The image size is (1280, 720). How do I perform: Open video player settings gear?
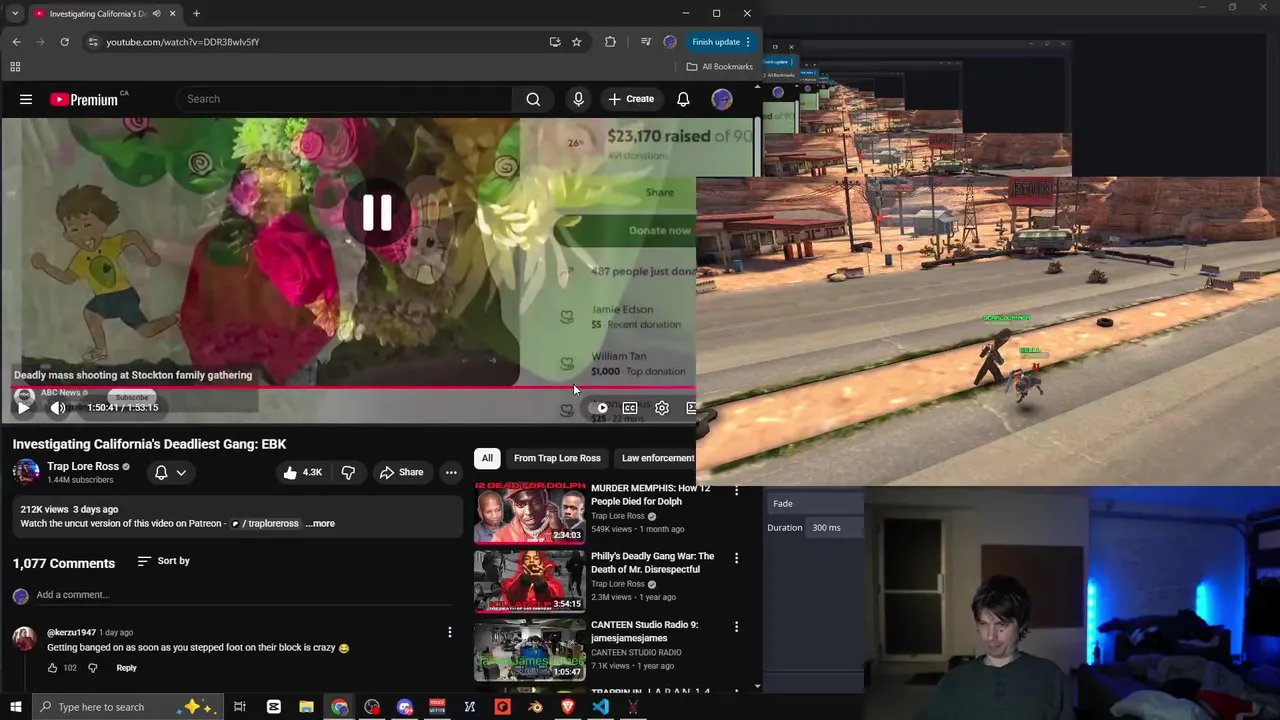[662, 408]
